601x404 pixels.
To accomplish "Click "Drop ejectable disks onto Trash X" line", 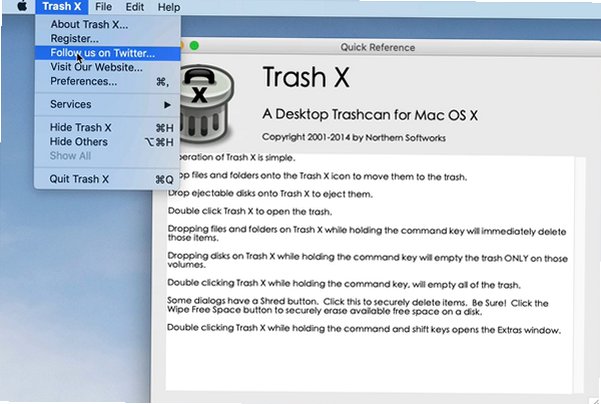I will (x=270, y=194).
